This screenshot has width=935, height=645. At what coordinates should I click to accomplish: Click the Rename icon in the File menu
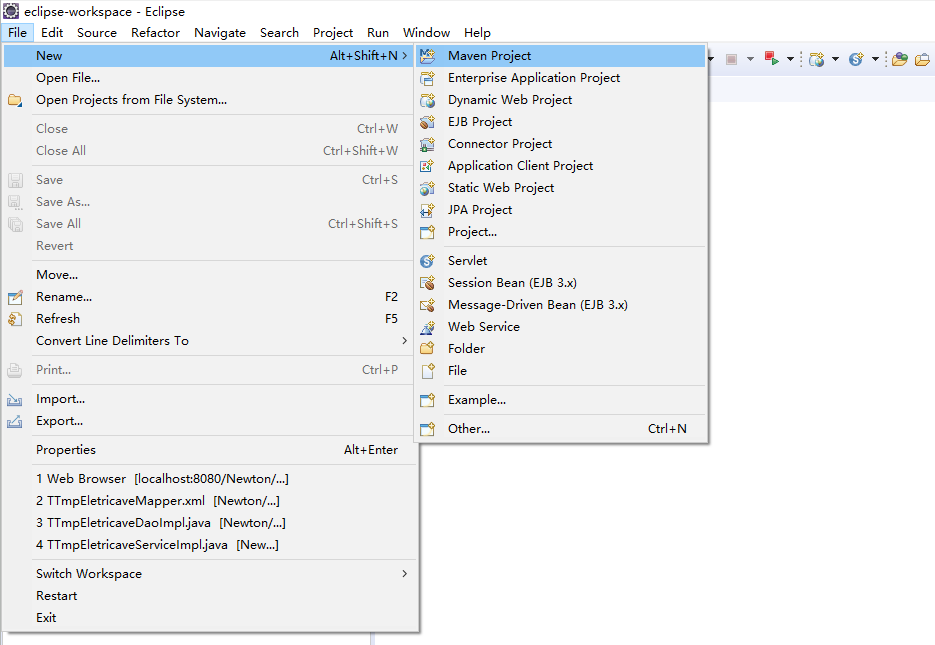[15, 296]
